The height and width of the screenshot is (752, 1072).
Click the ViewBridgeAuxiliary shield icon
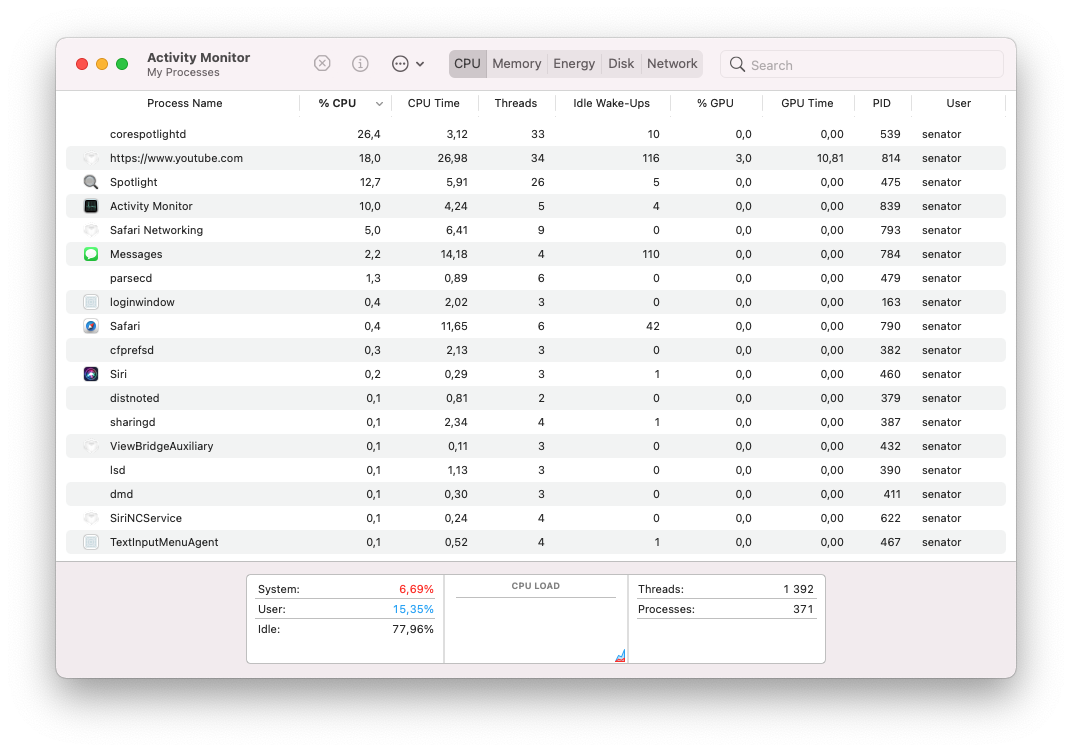(x=91, y=446)
